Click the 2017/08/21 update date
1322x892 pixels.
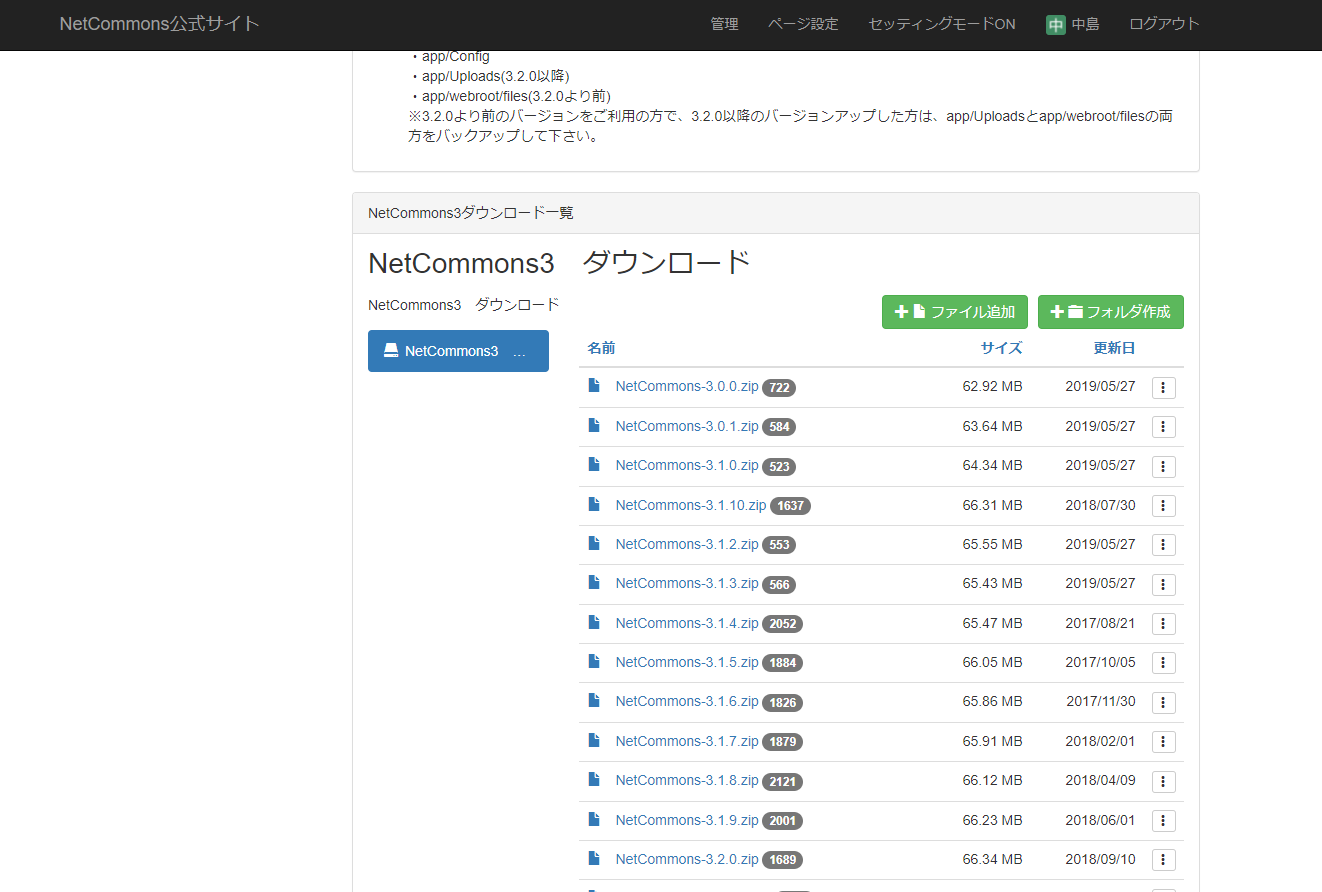pos(1100,623)
